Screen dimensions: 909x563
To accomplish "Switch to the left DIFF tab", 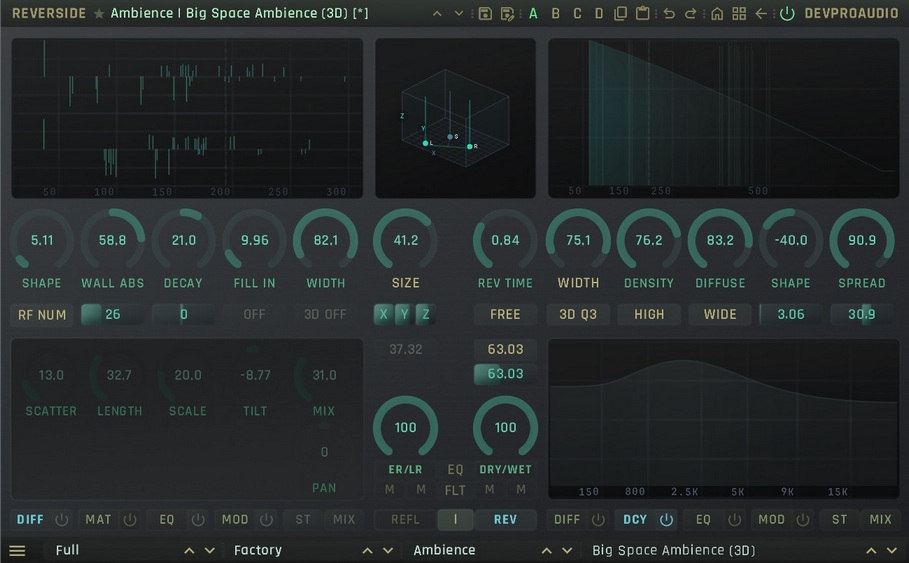I will tap(30, 520).
